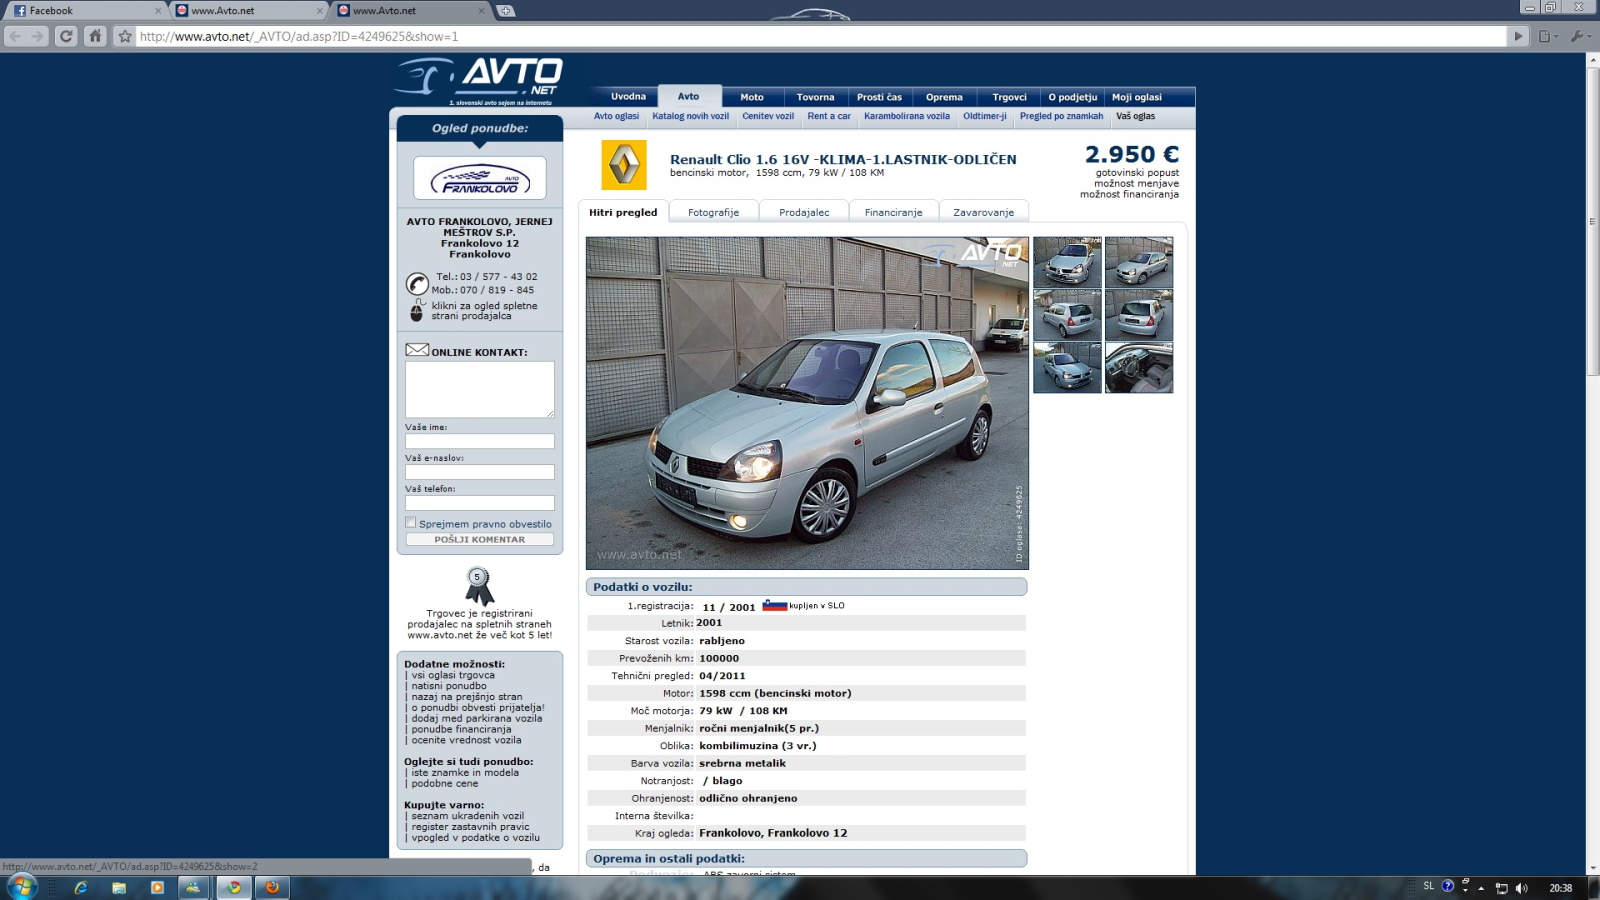Screen dimensions: 1600x900
Task: Open the Tovorna menu item
Action: point(815,97)
